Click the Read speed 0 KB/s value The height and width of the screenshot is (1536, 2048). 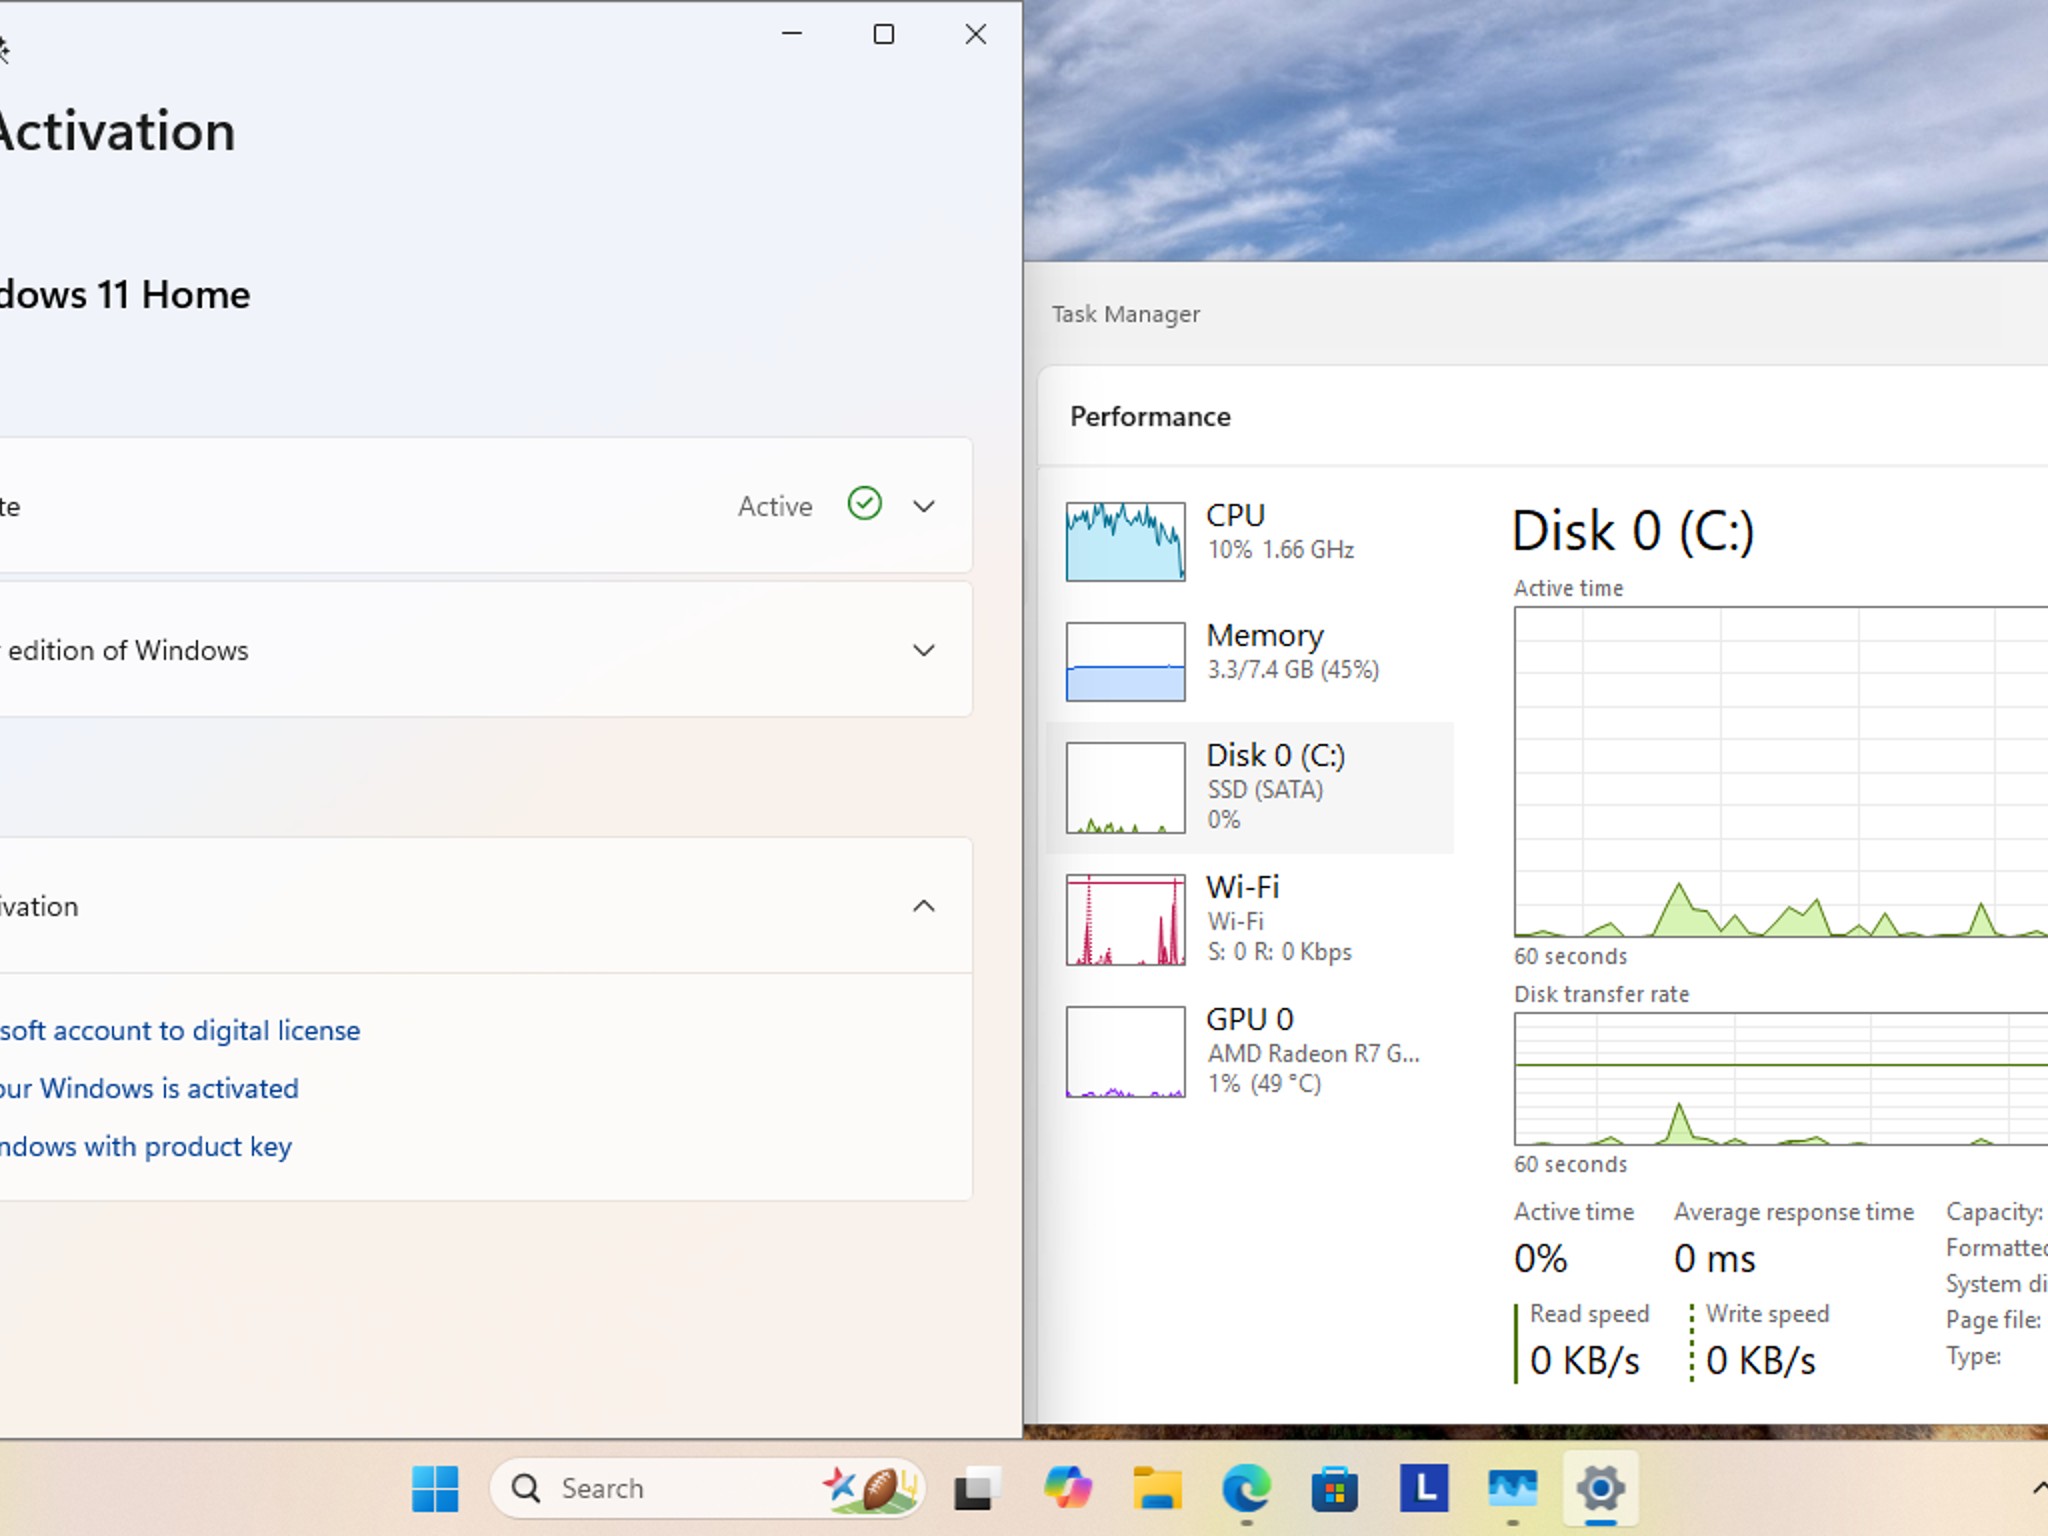pos(1585,1361)
